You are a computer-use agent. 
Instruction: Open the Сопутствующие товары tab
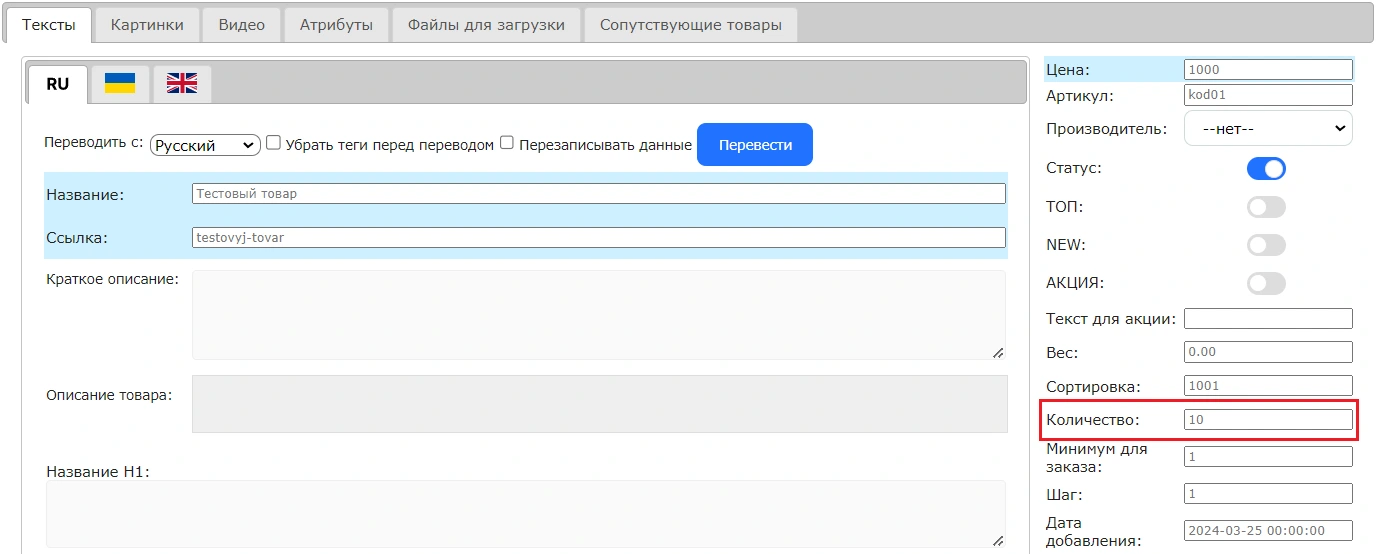click(690, 25)
